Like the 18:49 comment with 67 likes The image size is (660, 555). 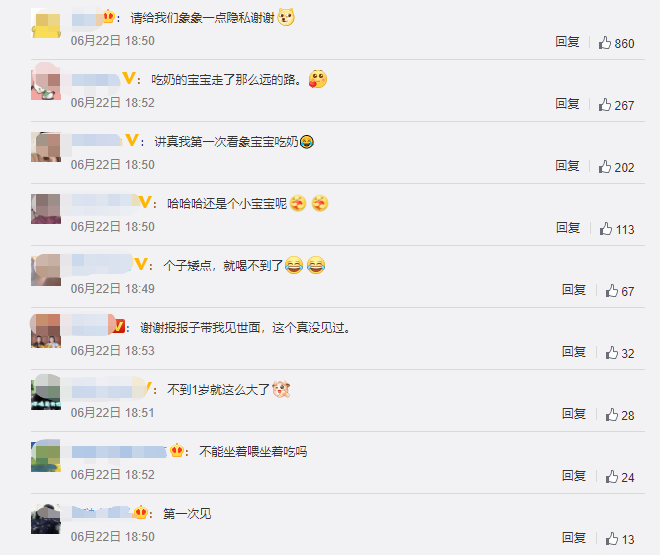point(612,290)
